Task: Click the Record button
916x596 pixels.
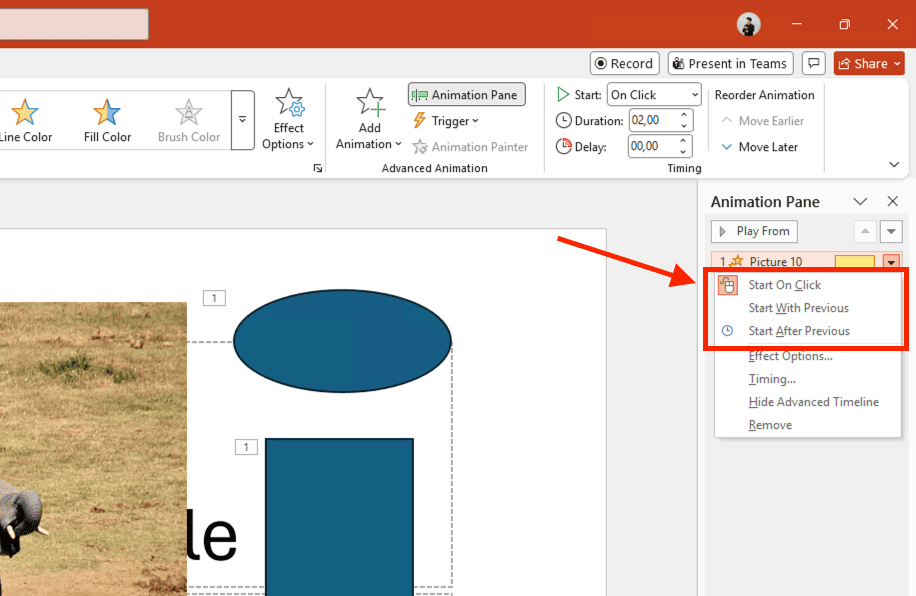Action: click(624, 64)
